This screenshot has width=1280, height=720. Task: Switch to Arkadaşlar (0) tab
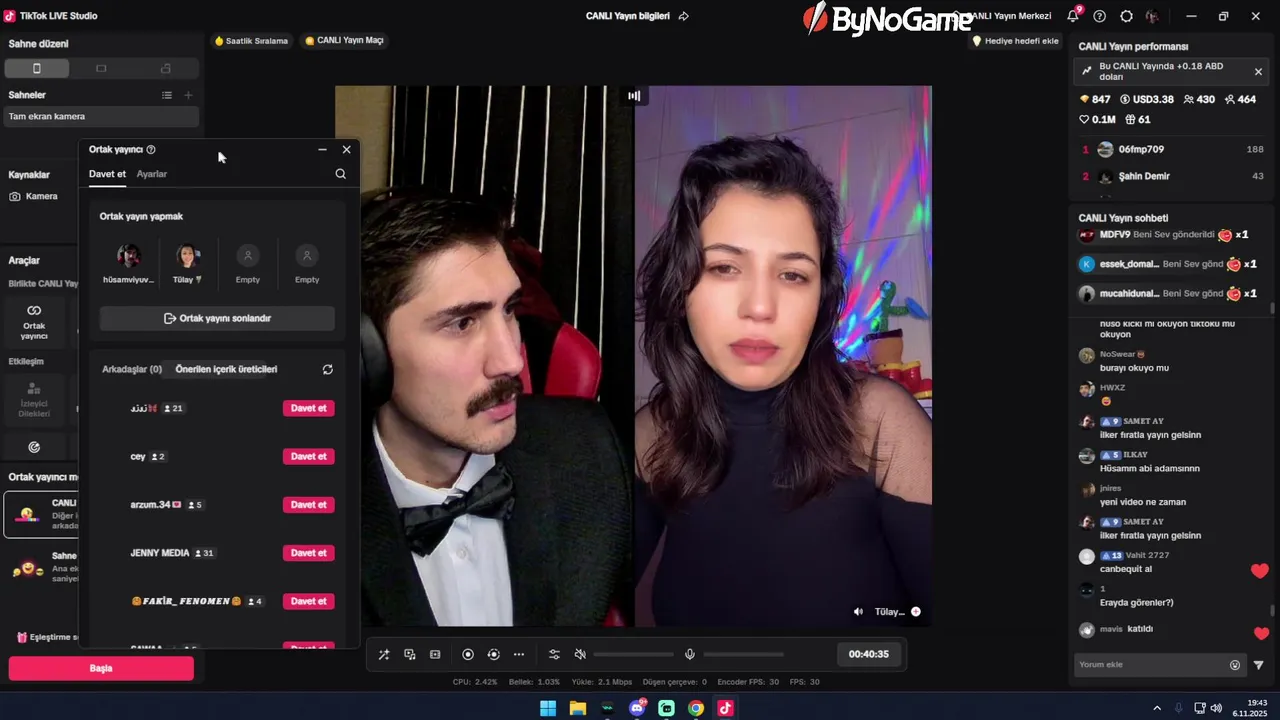click(132, 369)
